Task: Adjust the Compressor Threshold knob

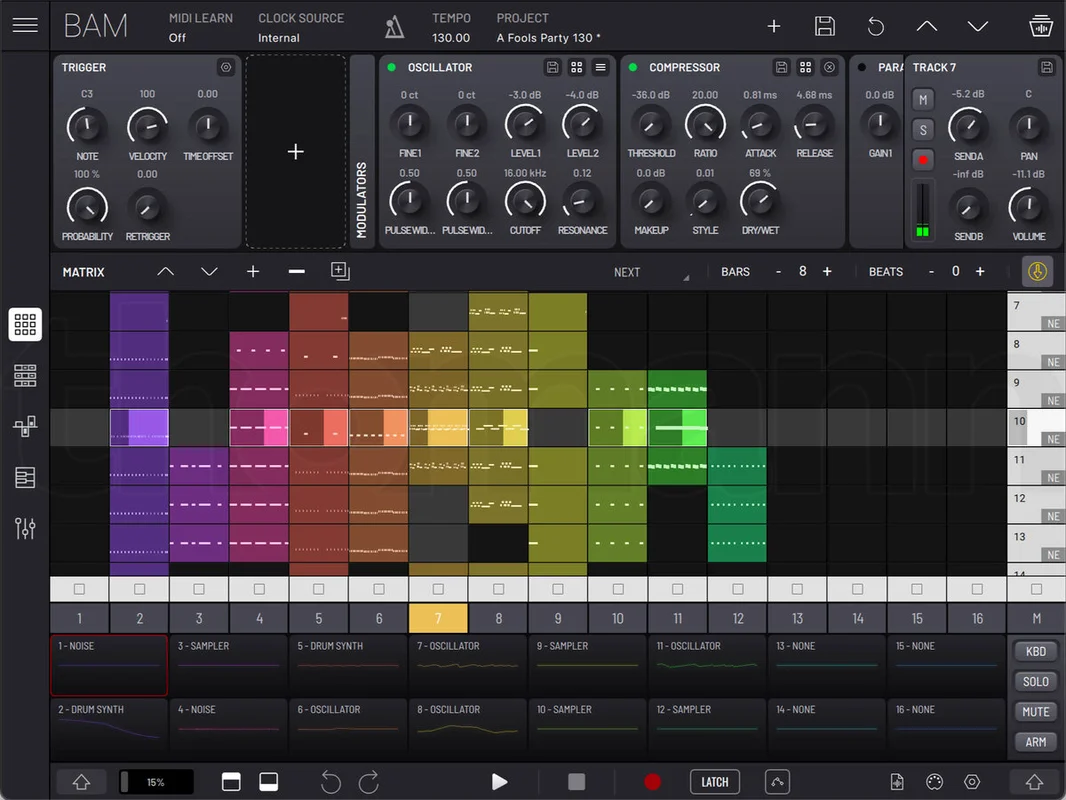Action: pos(651,124)
